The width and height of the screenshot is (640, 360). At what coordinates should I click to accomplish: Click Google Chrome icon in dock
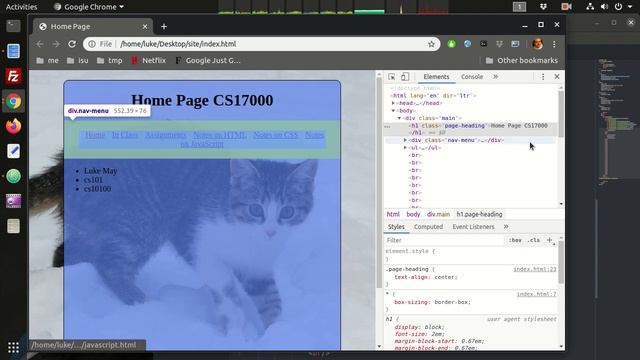click(13, 101)
